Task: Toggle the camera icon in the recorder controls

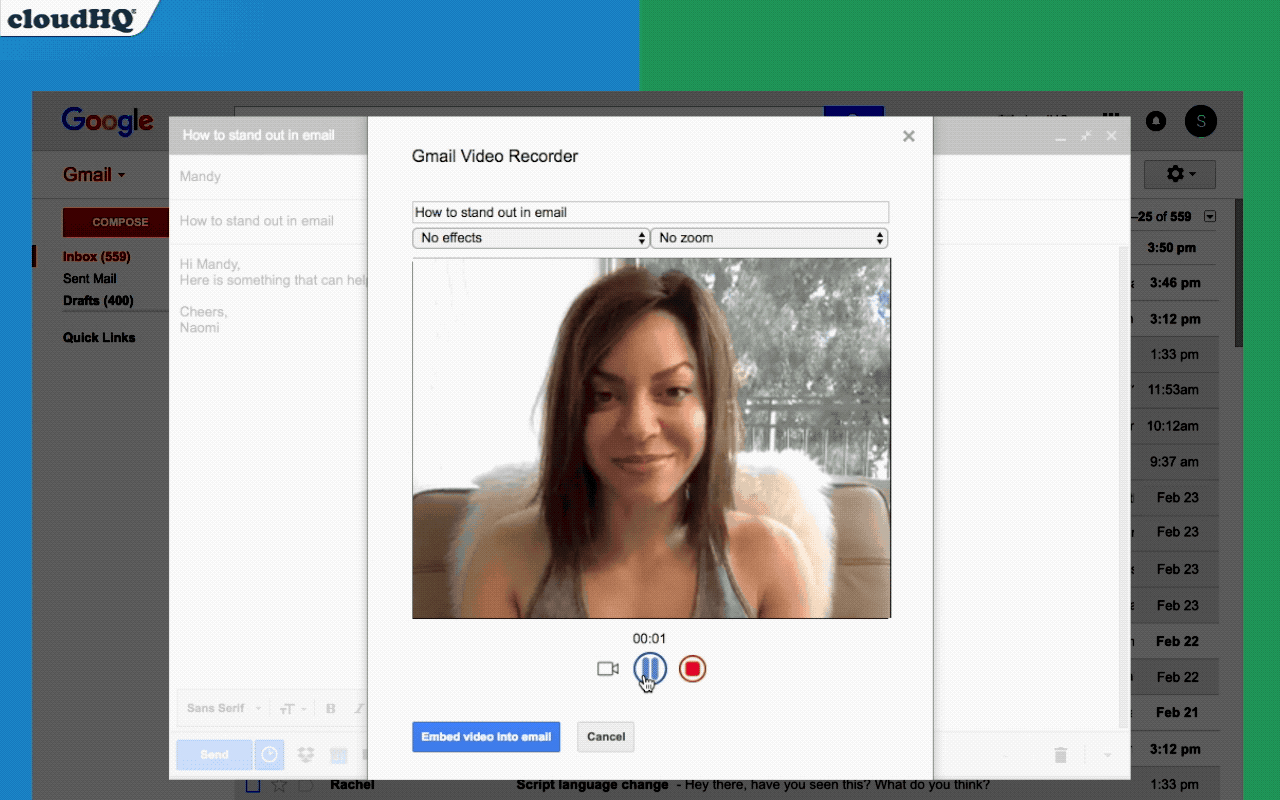Action: (x=607, y=668)
